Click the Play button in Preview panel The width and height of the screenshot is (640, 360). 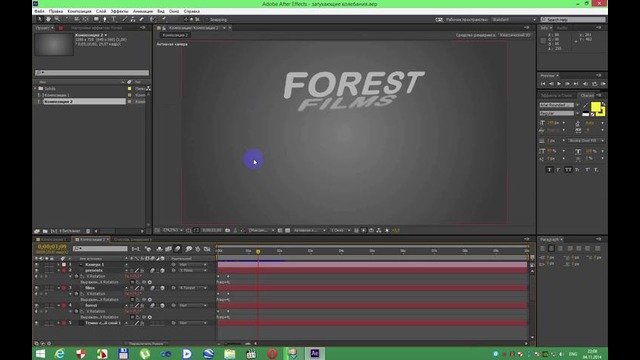coord(559,84)
